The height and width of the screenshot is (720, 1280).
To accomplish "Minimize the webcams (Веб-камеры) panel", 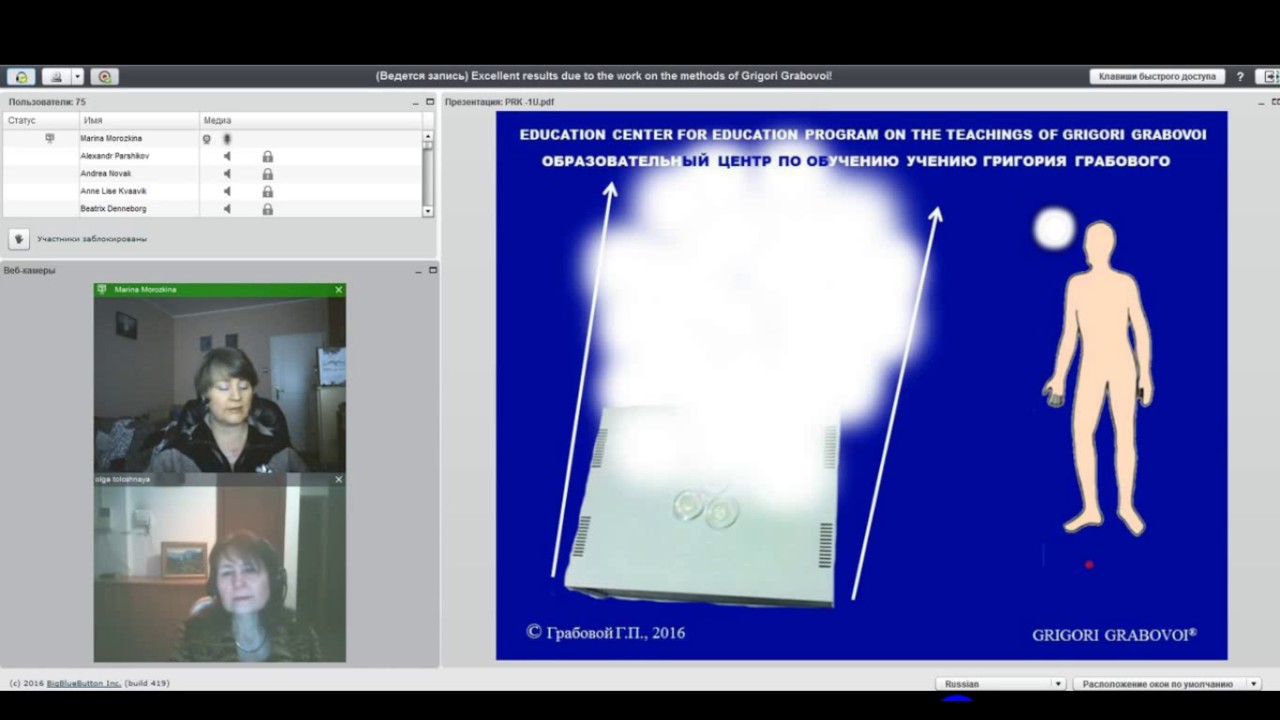I will point(418,270).
